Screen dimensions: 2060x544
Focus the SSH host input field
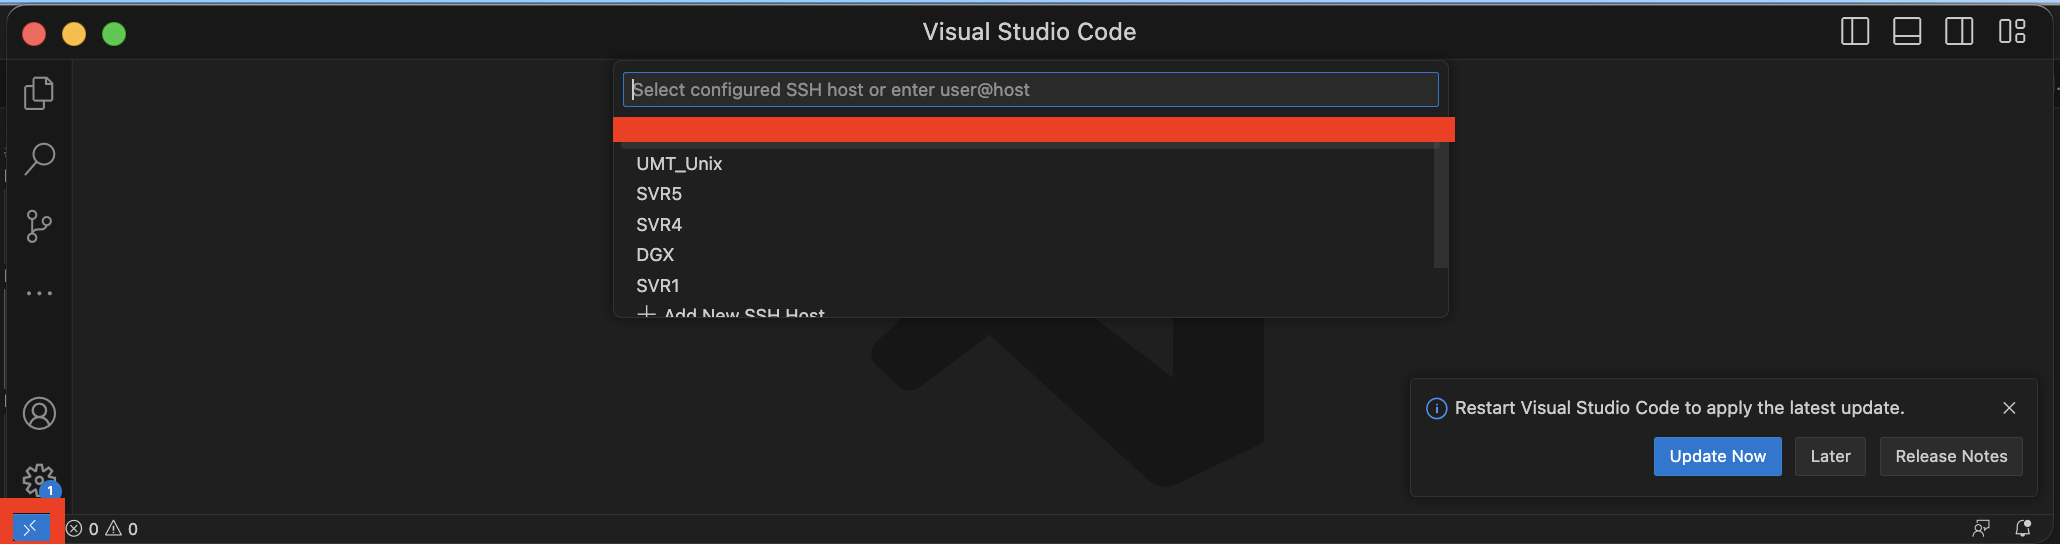pos(1030,90)
